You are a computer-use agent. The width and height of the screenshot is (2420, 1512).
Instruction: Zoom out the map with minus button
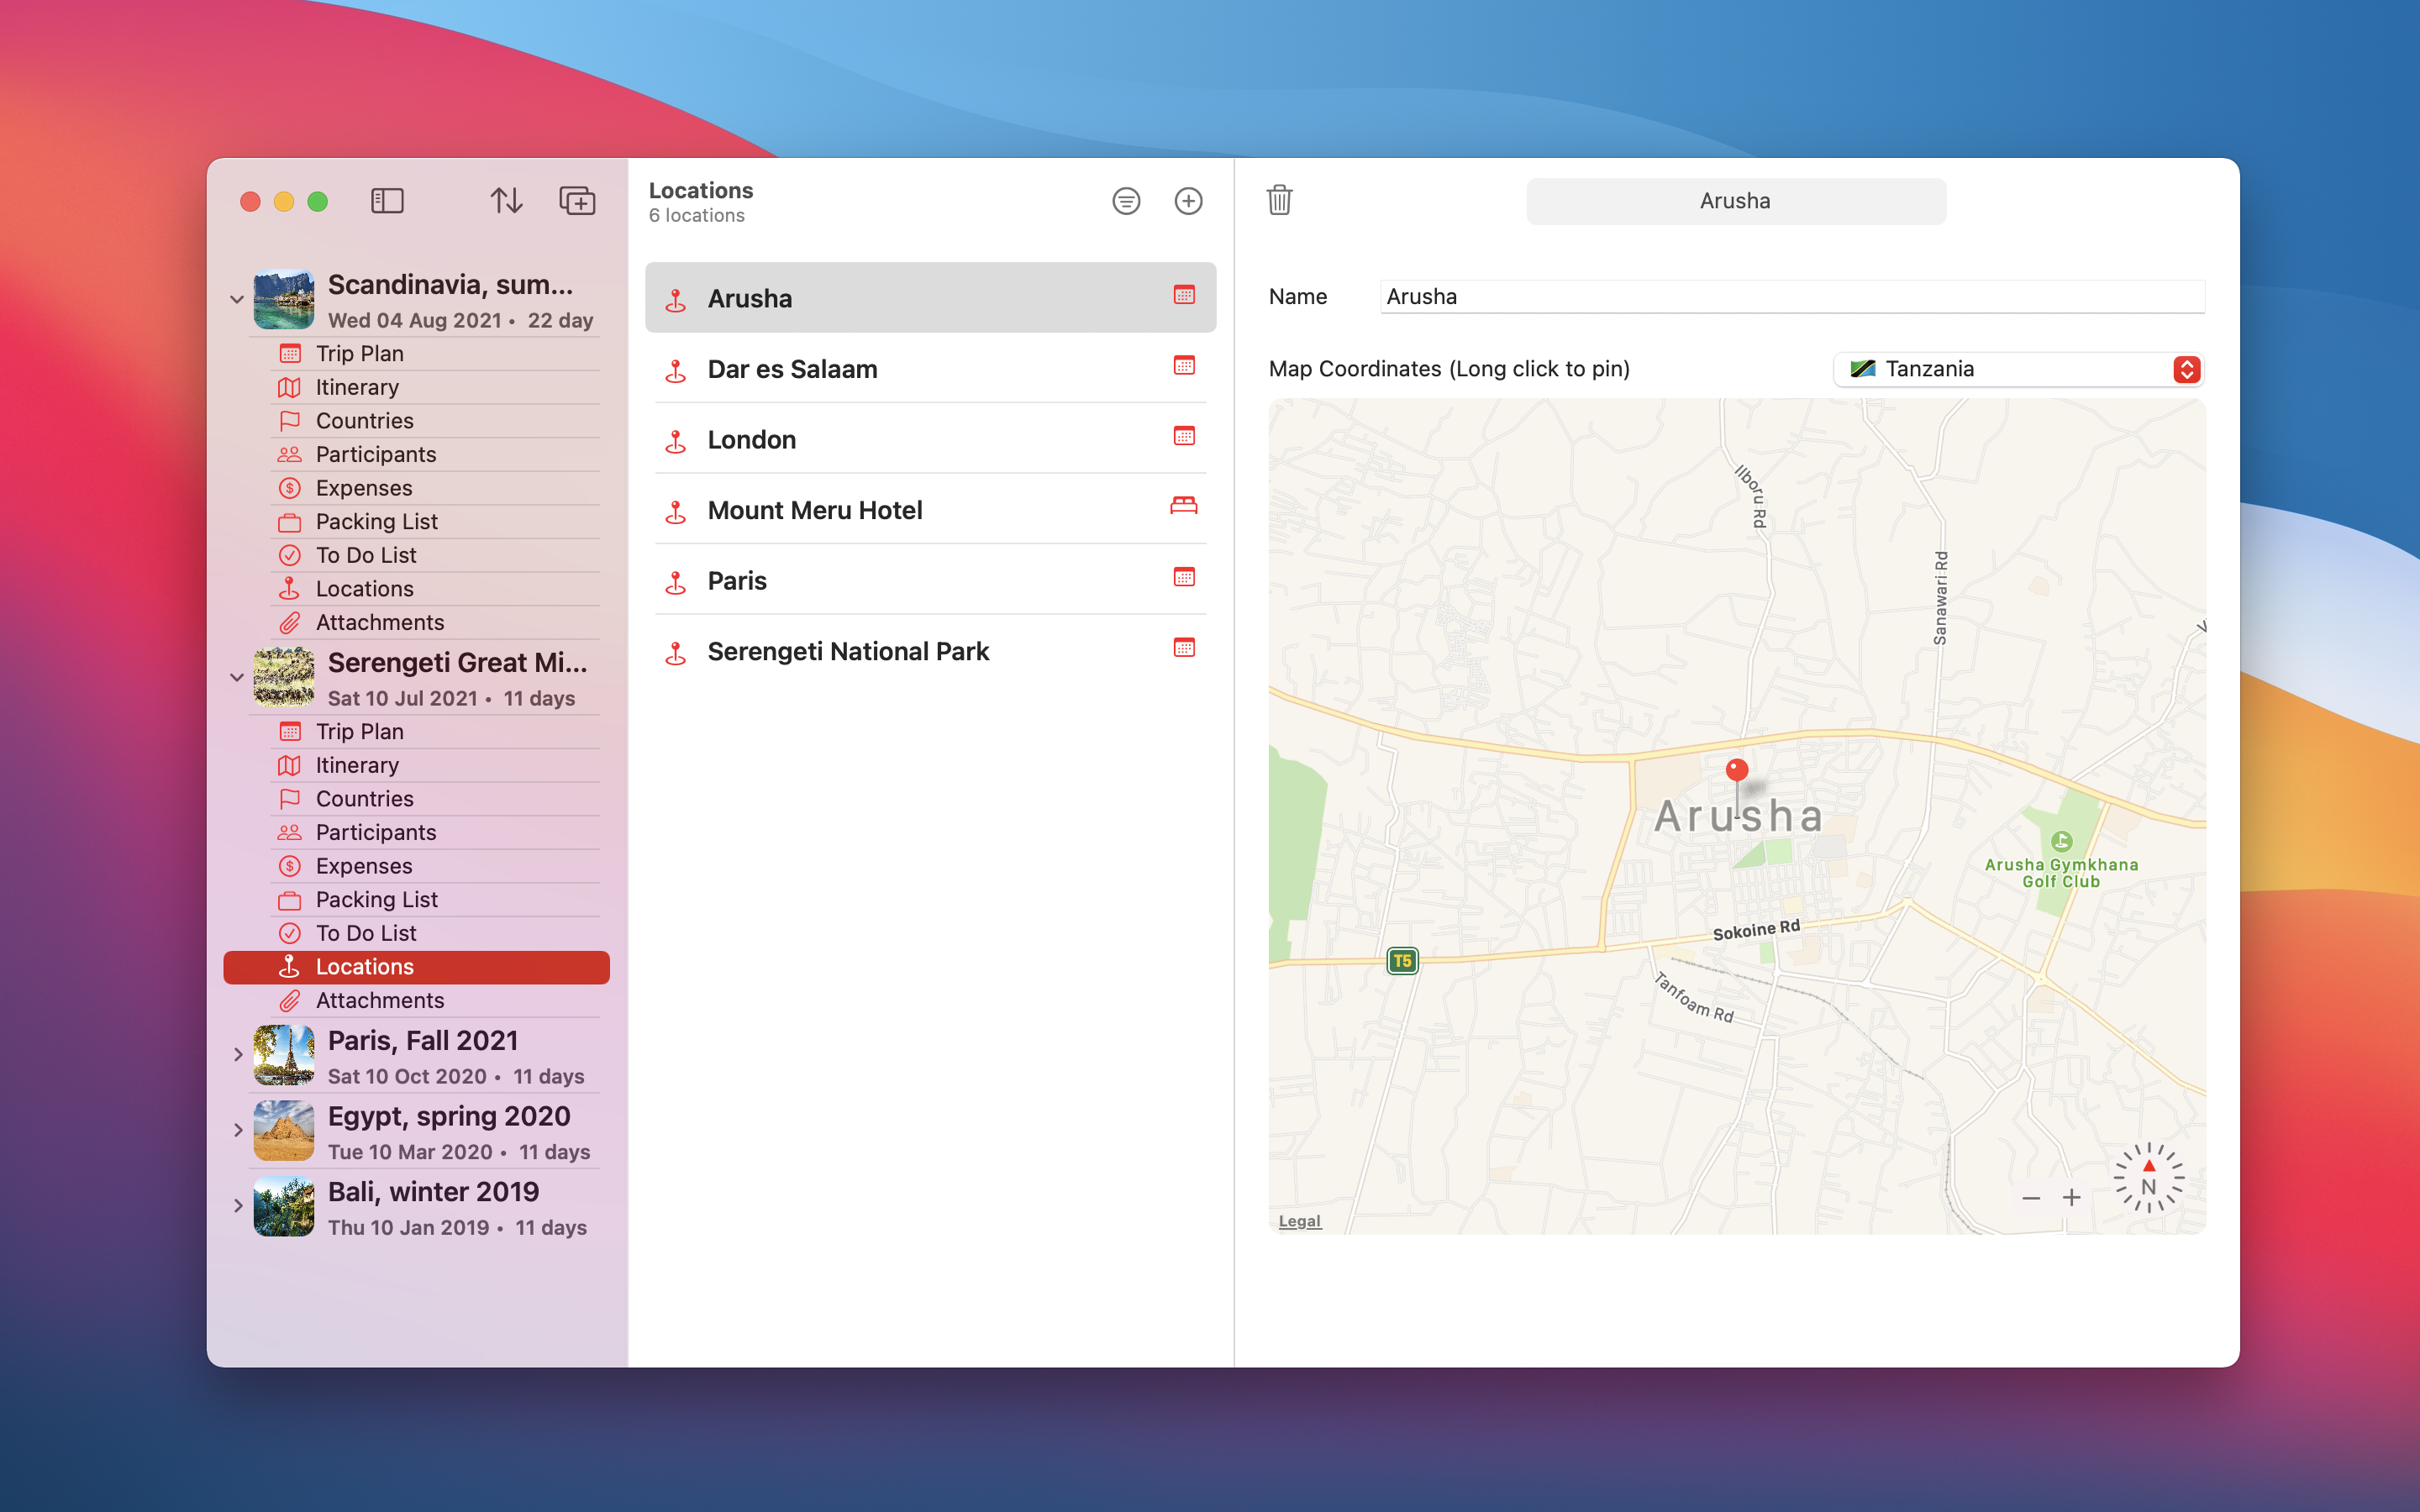pyautogui.click(x=2031, y=1198)
